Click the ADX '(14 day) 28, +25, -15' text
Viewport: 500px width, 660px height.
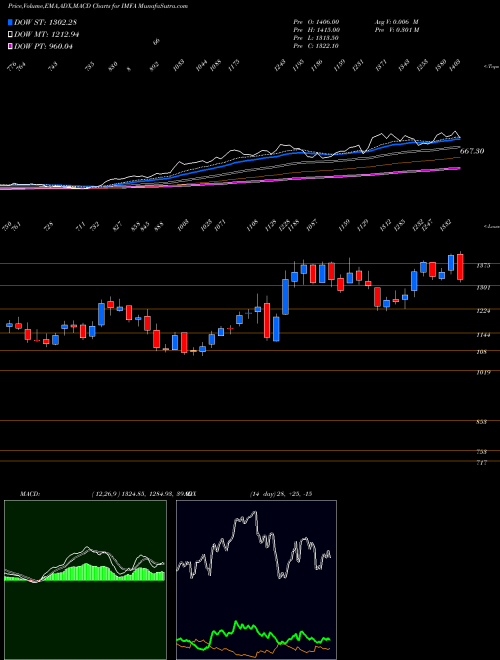click(x=280, y=493)
